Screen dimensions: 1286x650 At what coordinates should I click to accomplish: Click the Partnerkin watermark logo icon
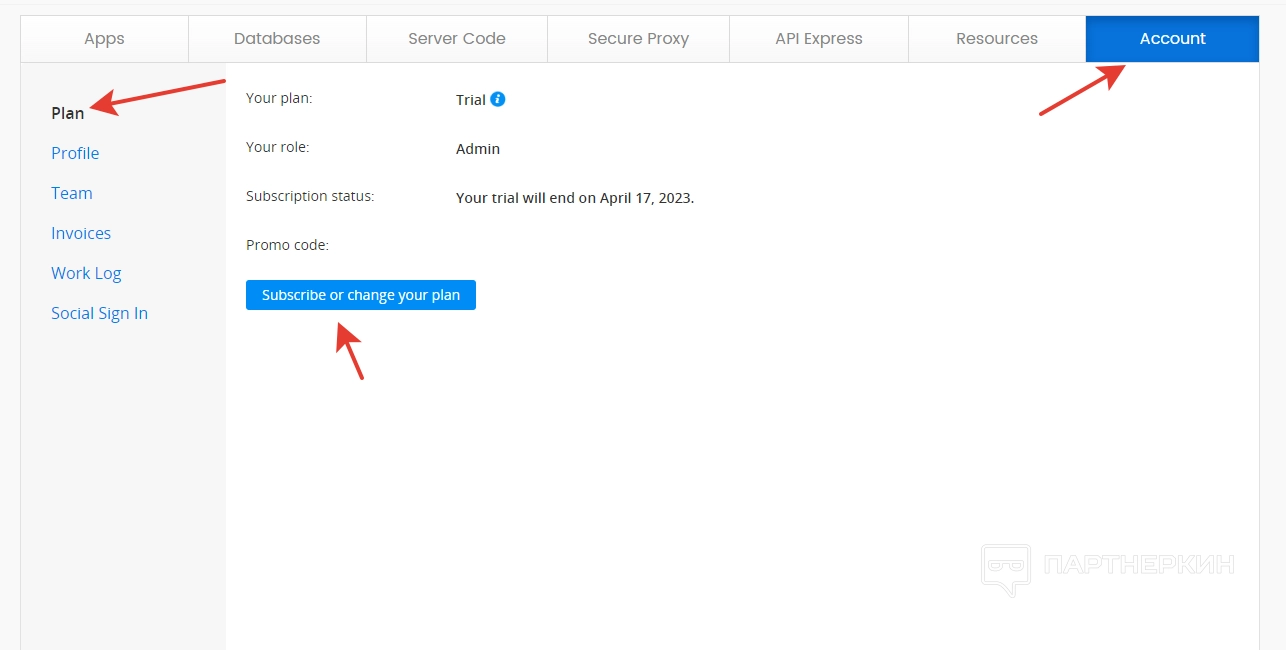pos(1005,568)
